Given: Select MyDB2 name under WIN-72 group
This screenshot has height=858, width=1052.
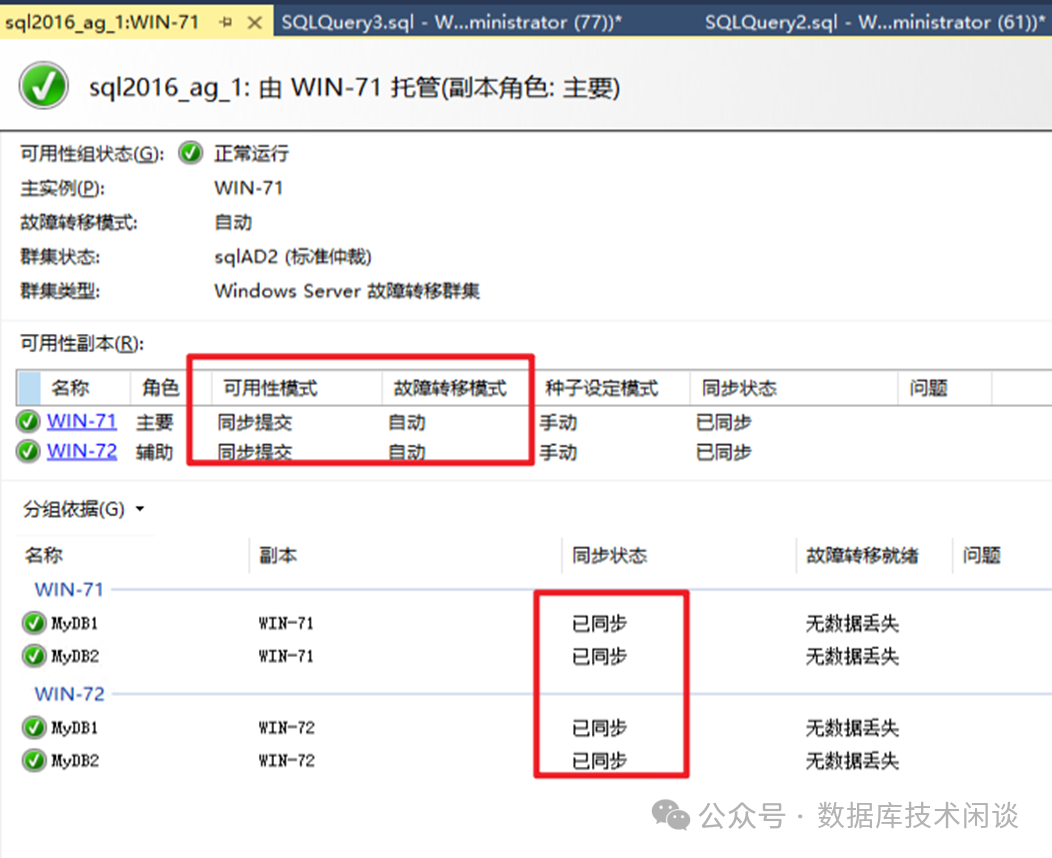Looking at the screenshot, I should (75, 760).
